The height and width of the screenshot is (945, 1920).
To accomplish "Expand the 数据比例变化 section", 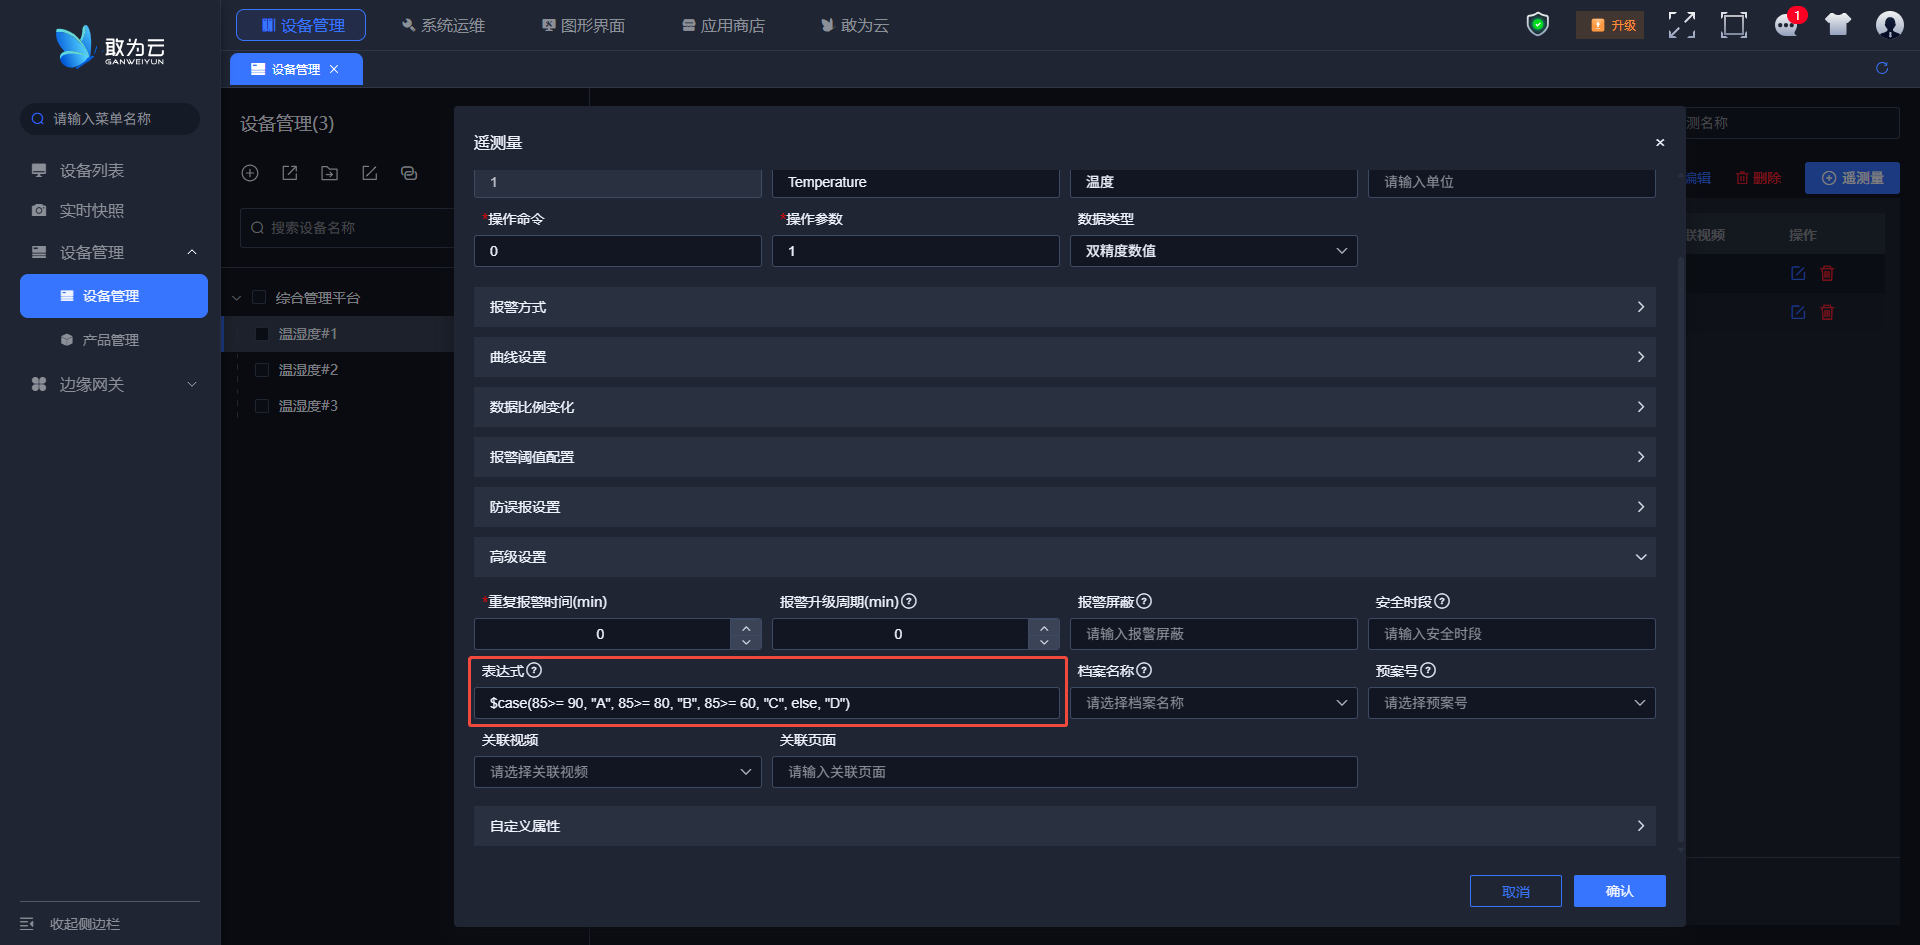I will [x=1064, y=407].
